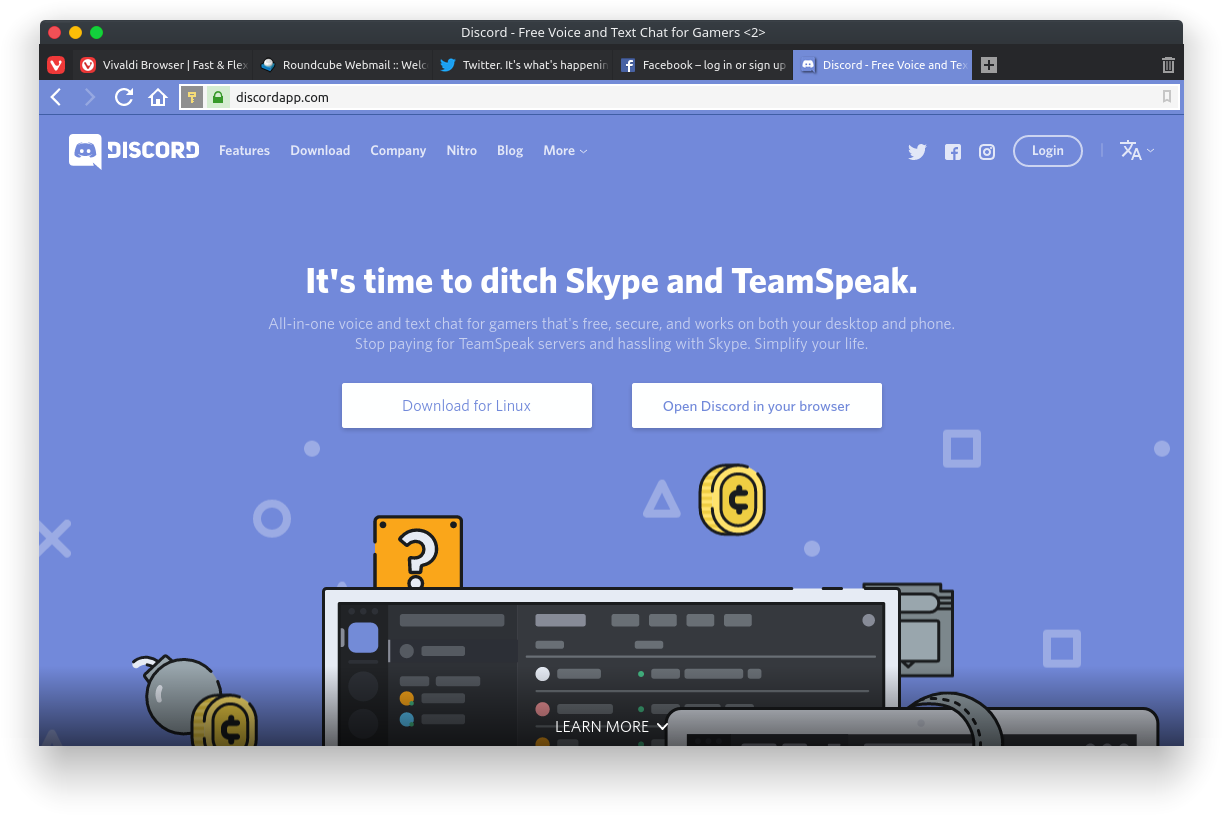Click the padlock security icon in address bar
Viewport: 1222px width, 815px height.
218,97
